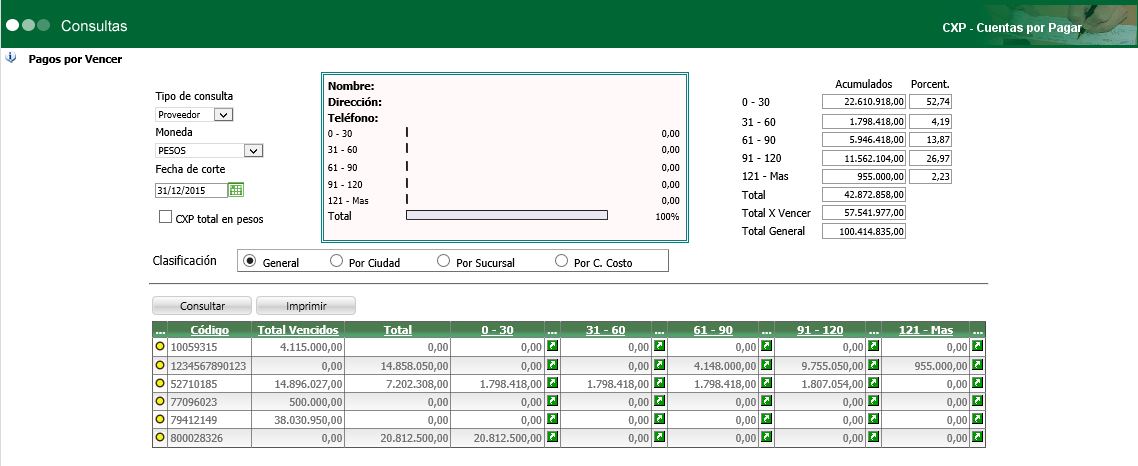
Task: Open the calendar picker beside Fecha de corte
Action: click(236, 189)
